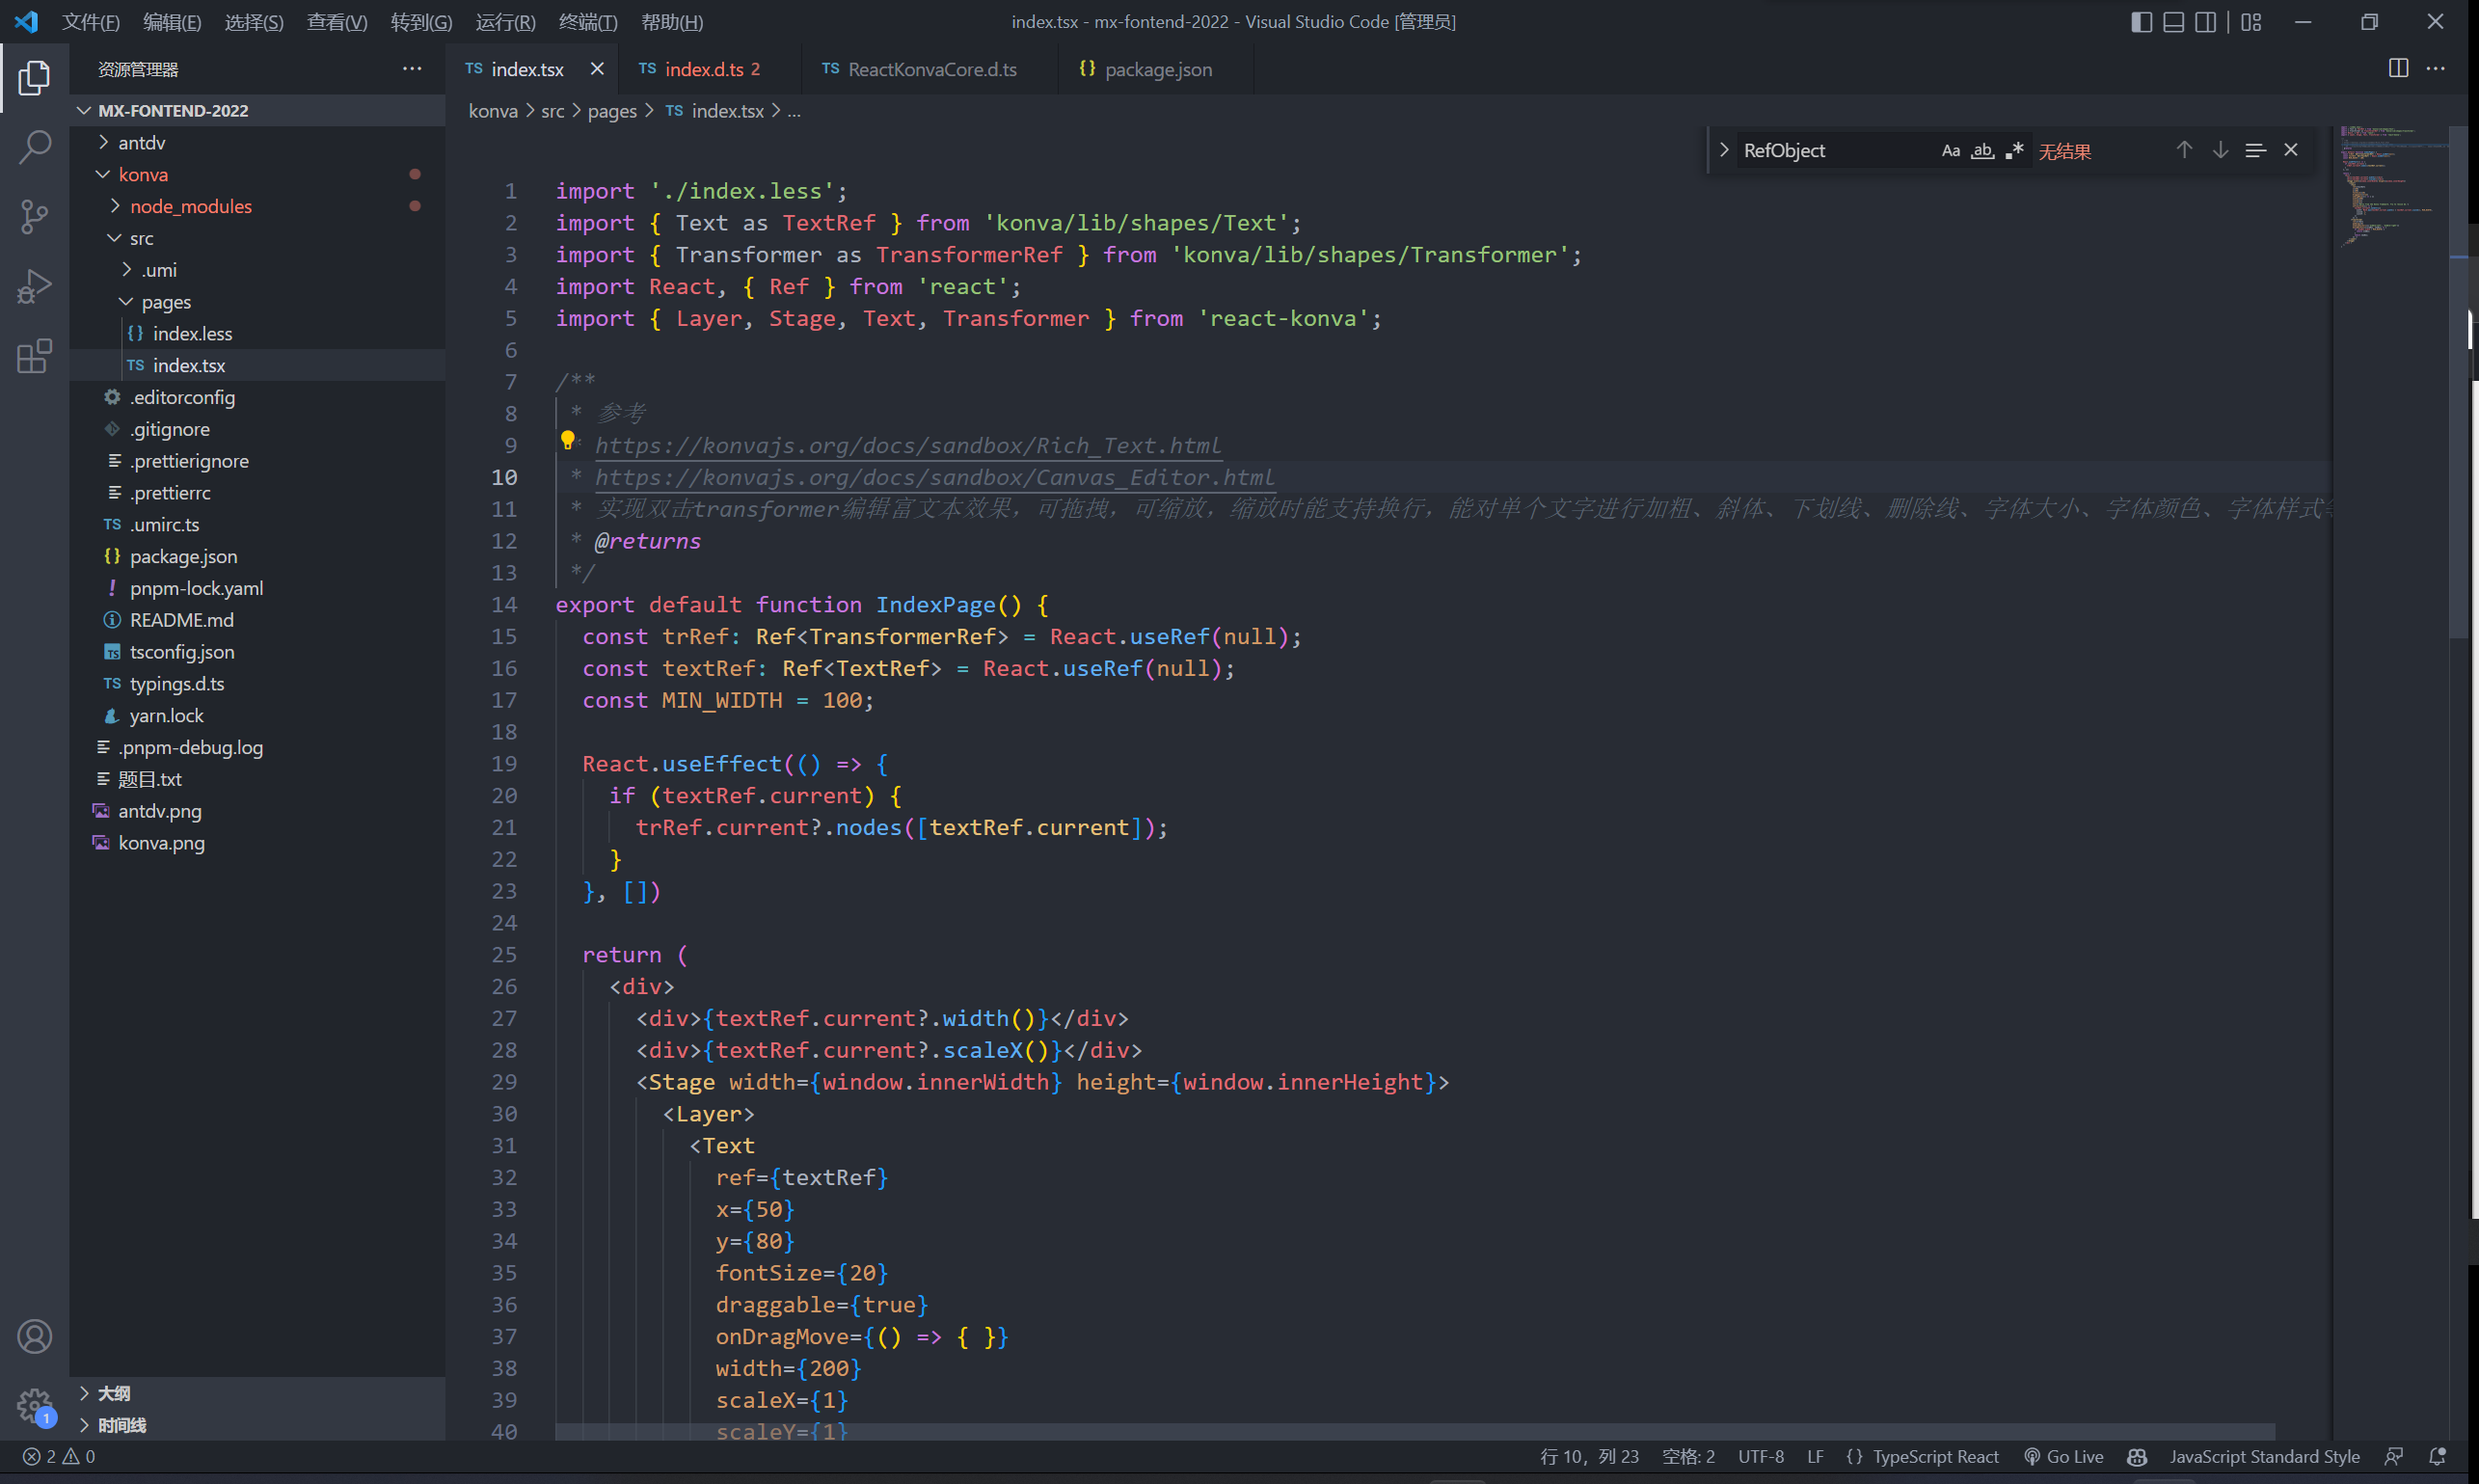Expand the antdv folder
This screenshot has width=2479, height=1484.
pyautogui.click(x=141, y=142)
